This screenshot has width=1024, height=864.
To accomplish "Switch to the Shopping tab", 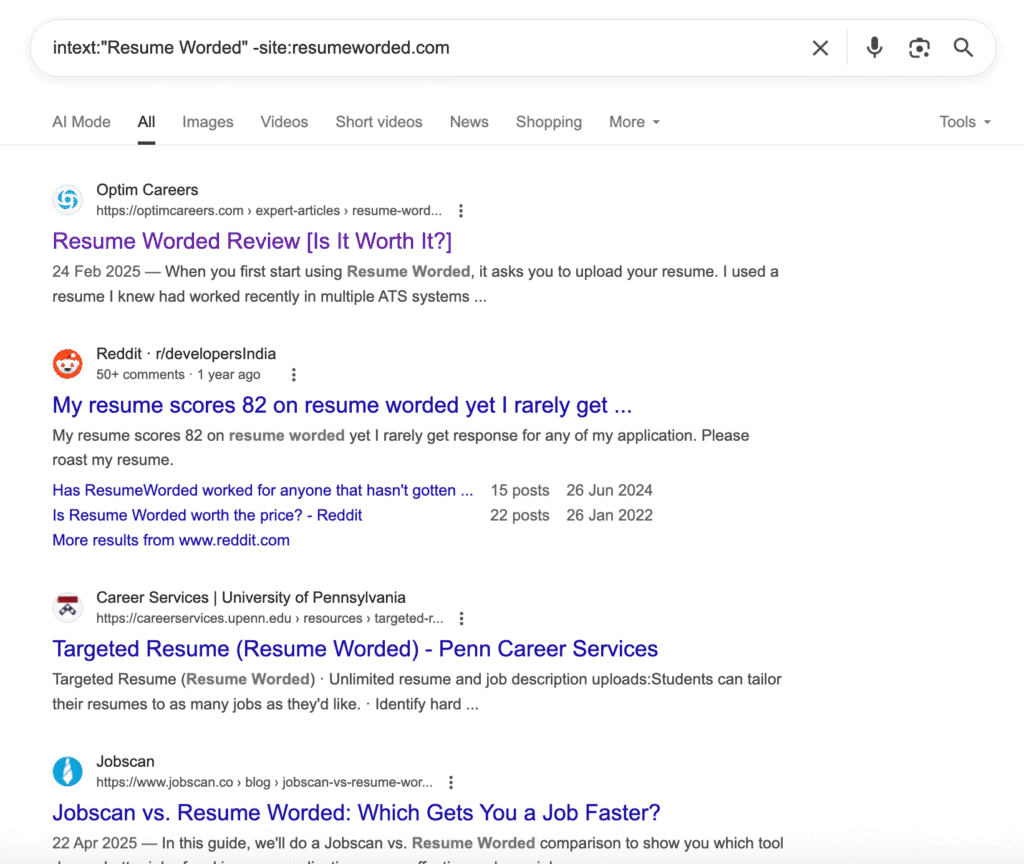I will click(549, 122).
